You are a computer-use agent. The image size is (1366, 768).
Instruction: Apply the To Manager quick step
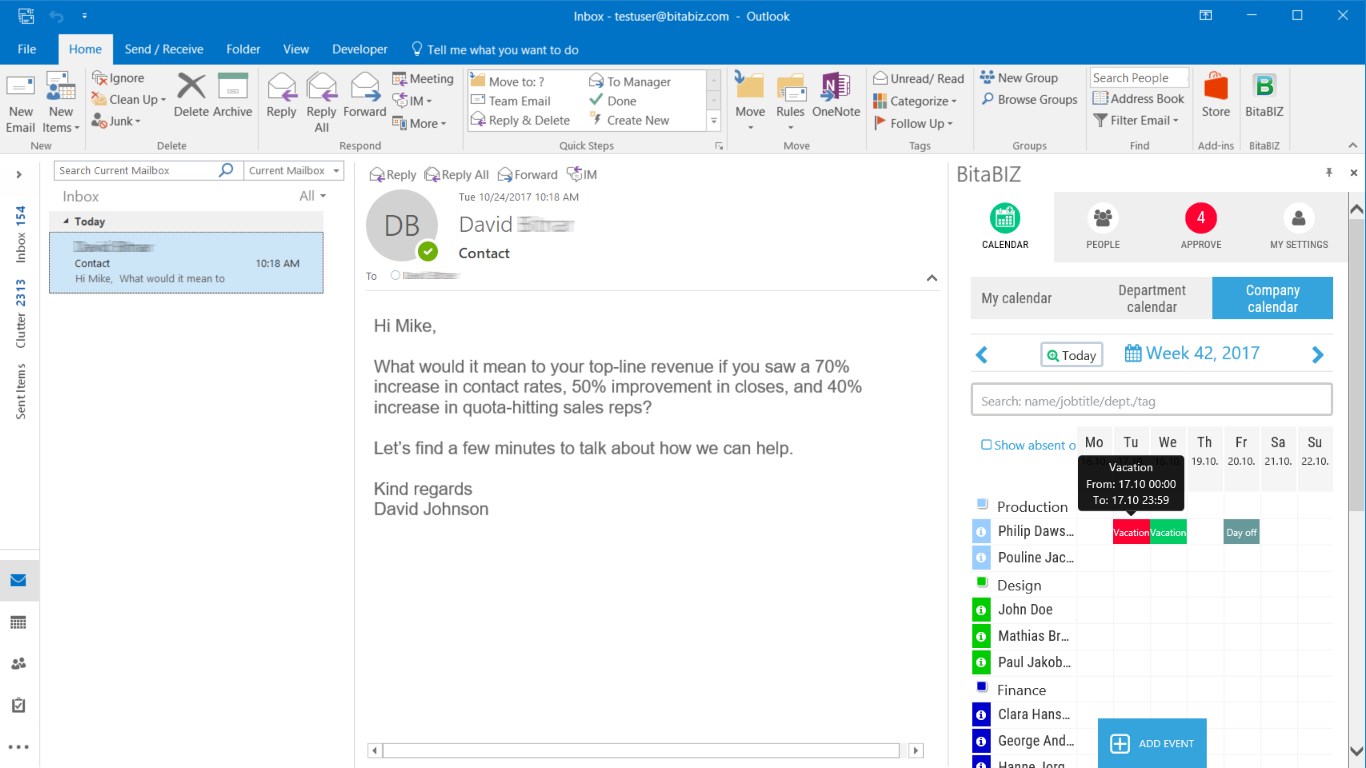click(x=630, y=82)
